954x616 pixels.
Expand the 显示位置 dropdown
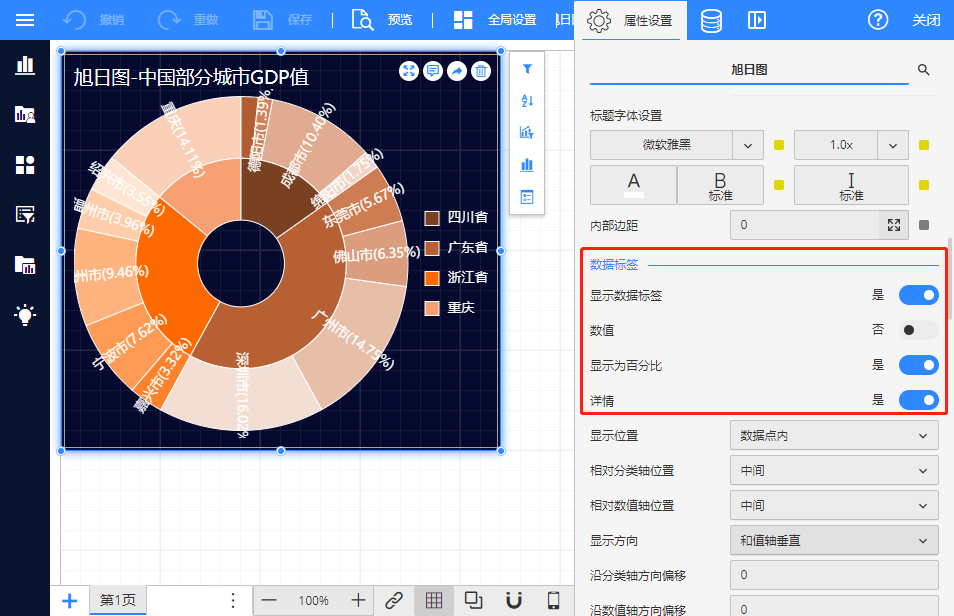point(834,435)
